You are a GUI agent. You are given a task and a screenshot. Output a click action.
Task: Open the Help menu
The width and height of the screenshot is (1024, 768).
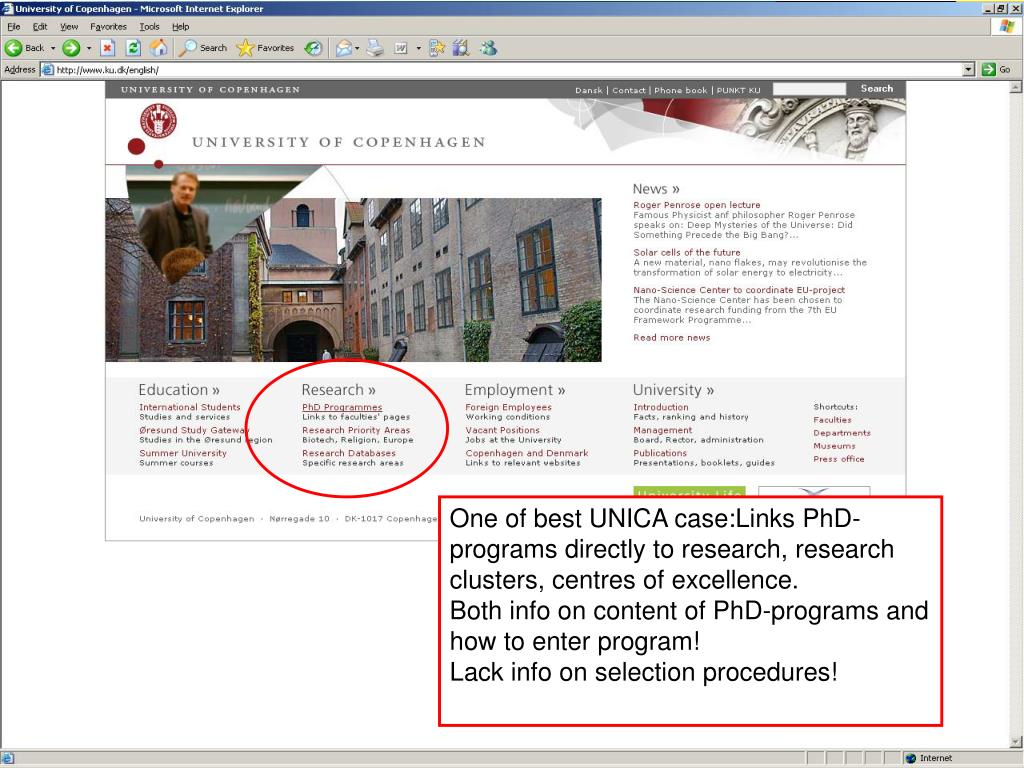(x=181, y=27)
